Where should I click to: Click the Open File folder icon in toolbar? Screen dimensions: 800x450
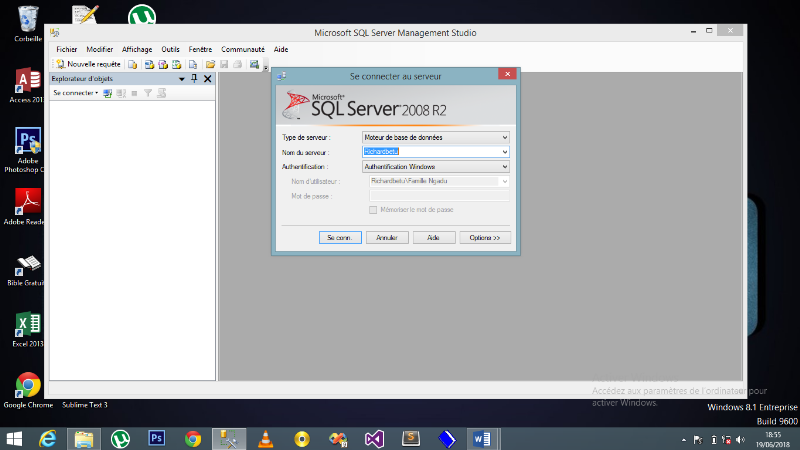[211, 64]
